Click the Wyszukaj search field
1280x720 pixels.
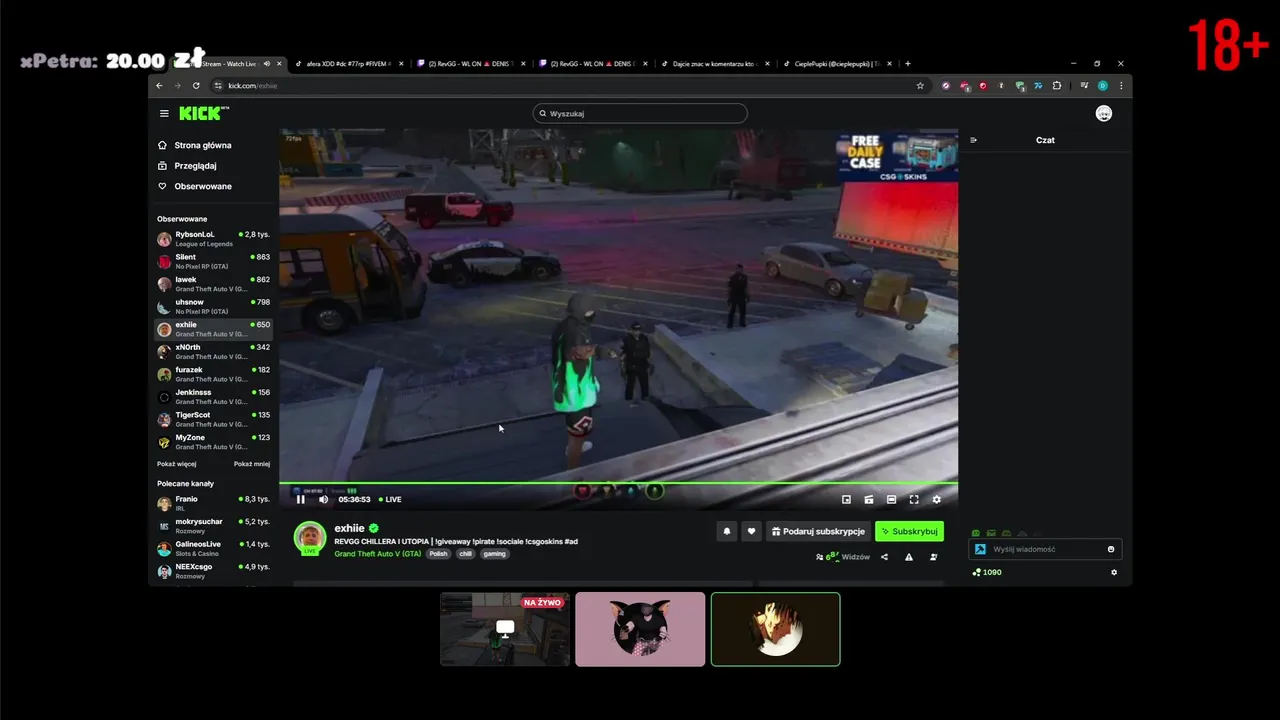pyautogui.click(x=640, y=113)
